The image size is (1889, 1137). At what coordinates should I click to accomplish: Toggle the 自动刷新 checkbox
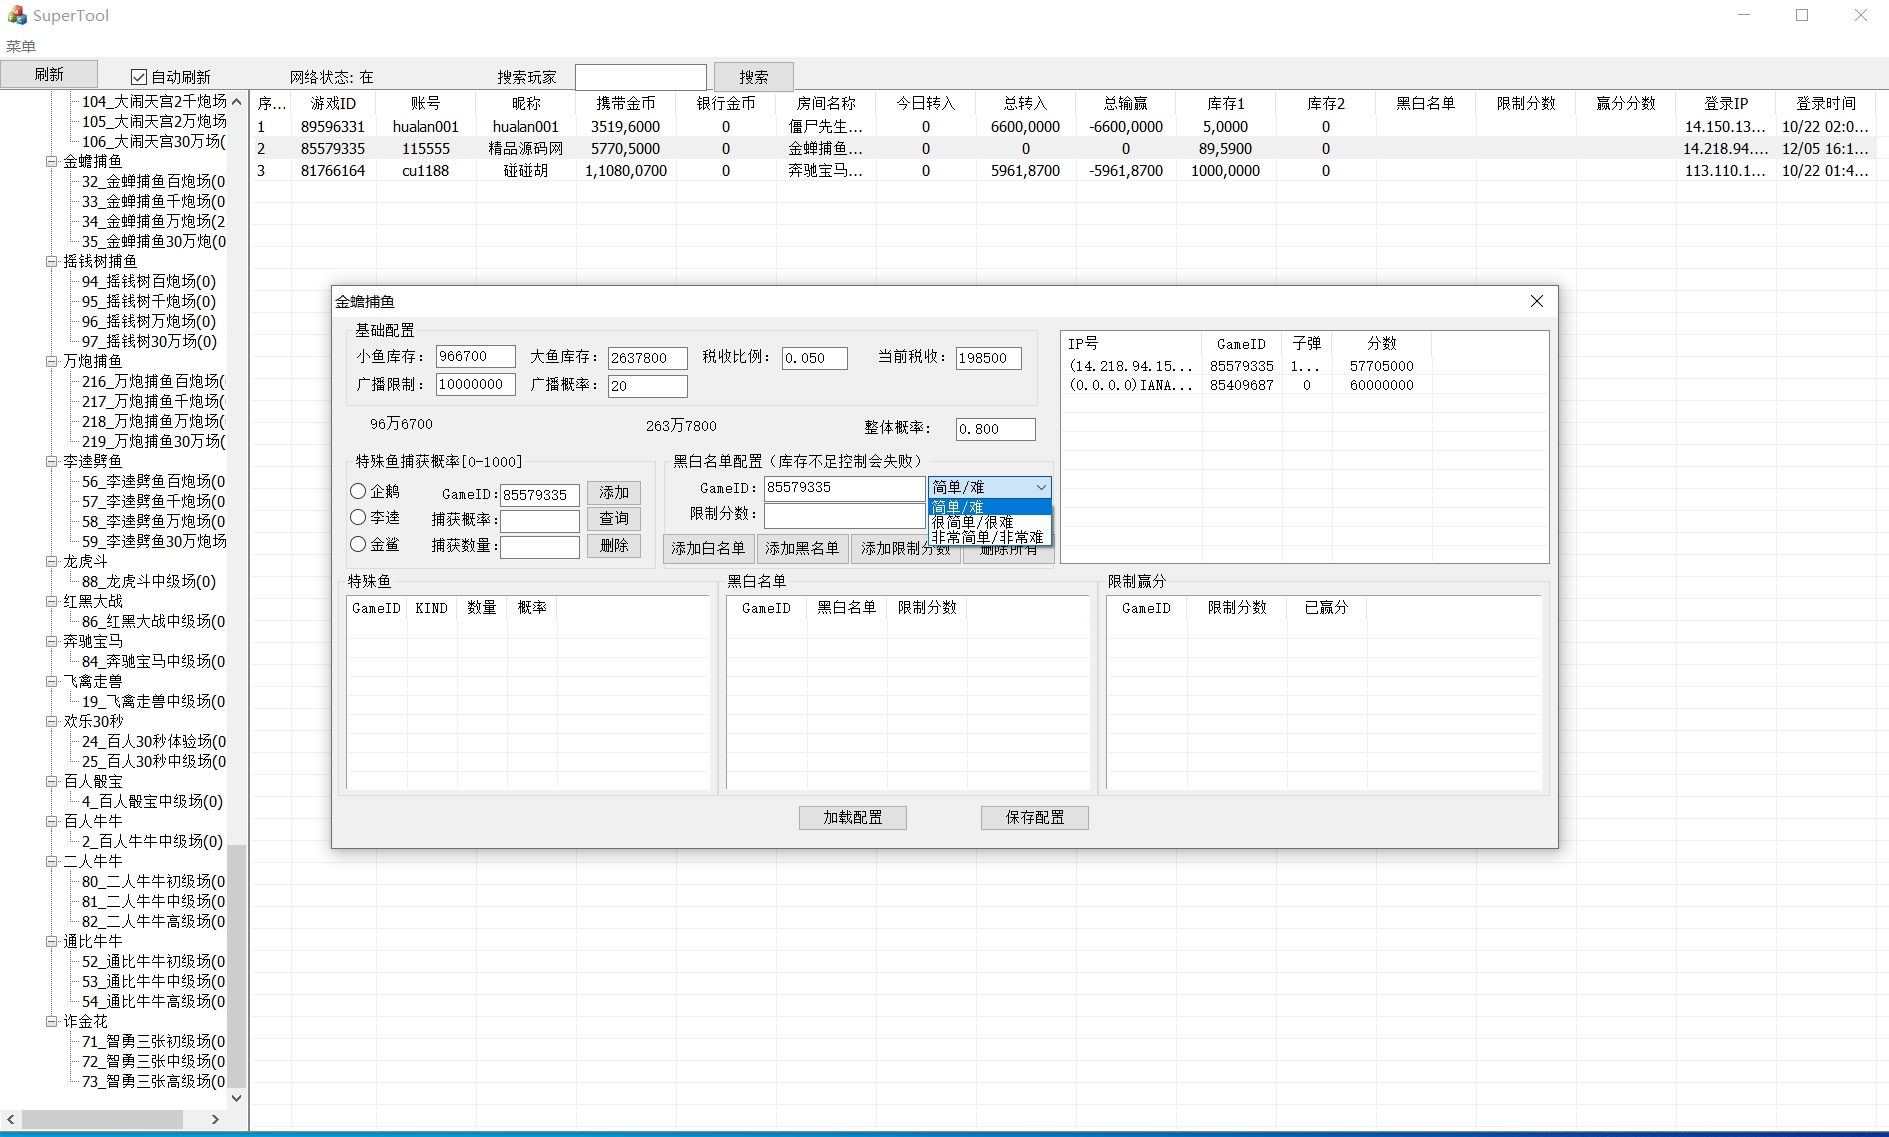pos(139,77)
